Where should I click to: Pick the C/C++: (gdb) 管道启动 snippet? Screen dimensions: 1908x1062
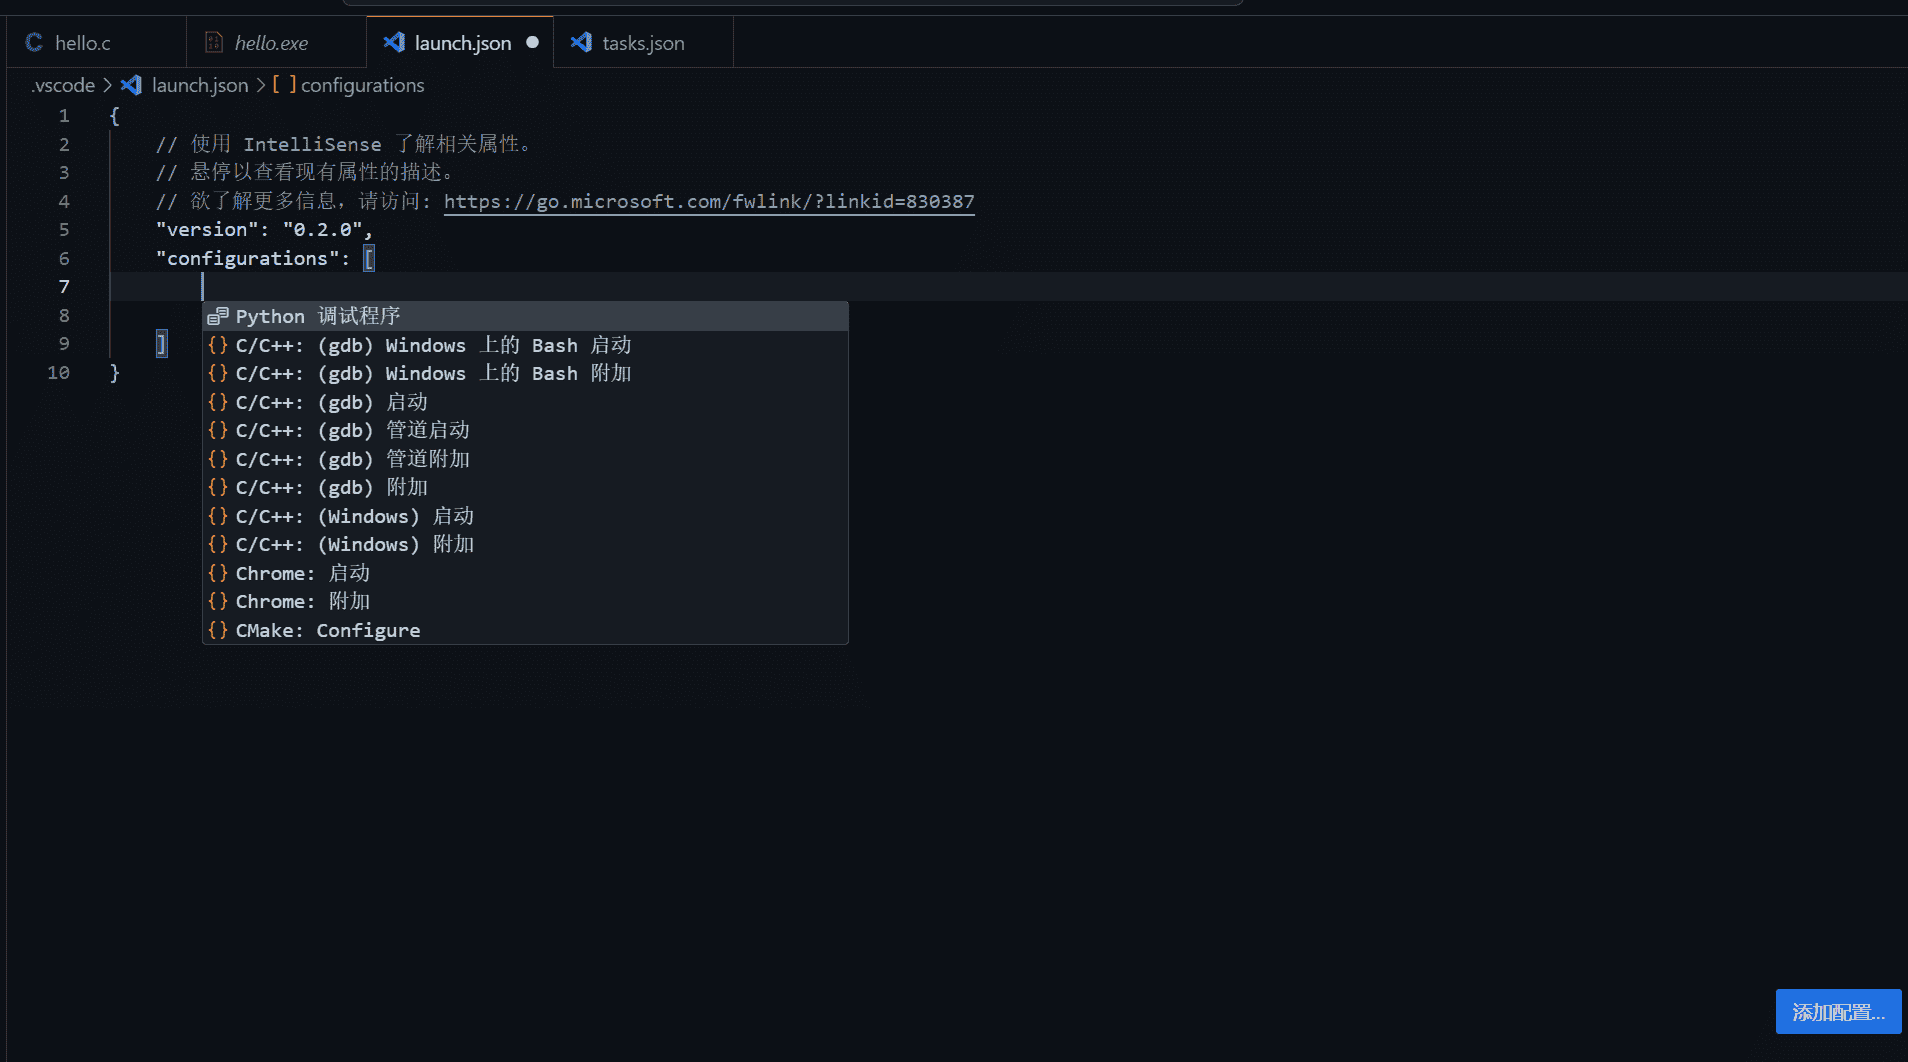525,430
